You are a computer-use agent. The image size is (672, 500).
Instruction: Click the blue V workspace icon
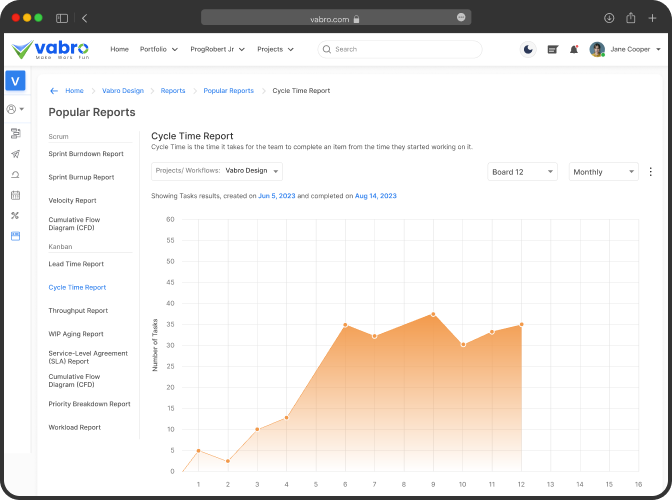click(15, 81)
